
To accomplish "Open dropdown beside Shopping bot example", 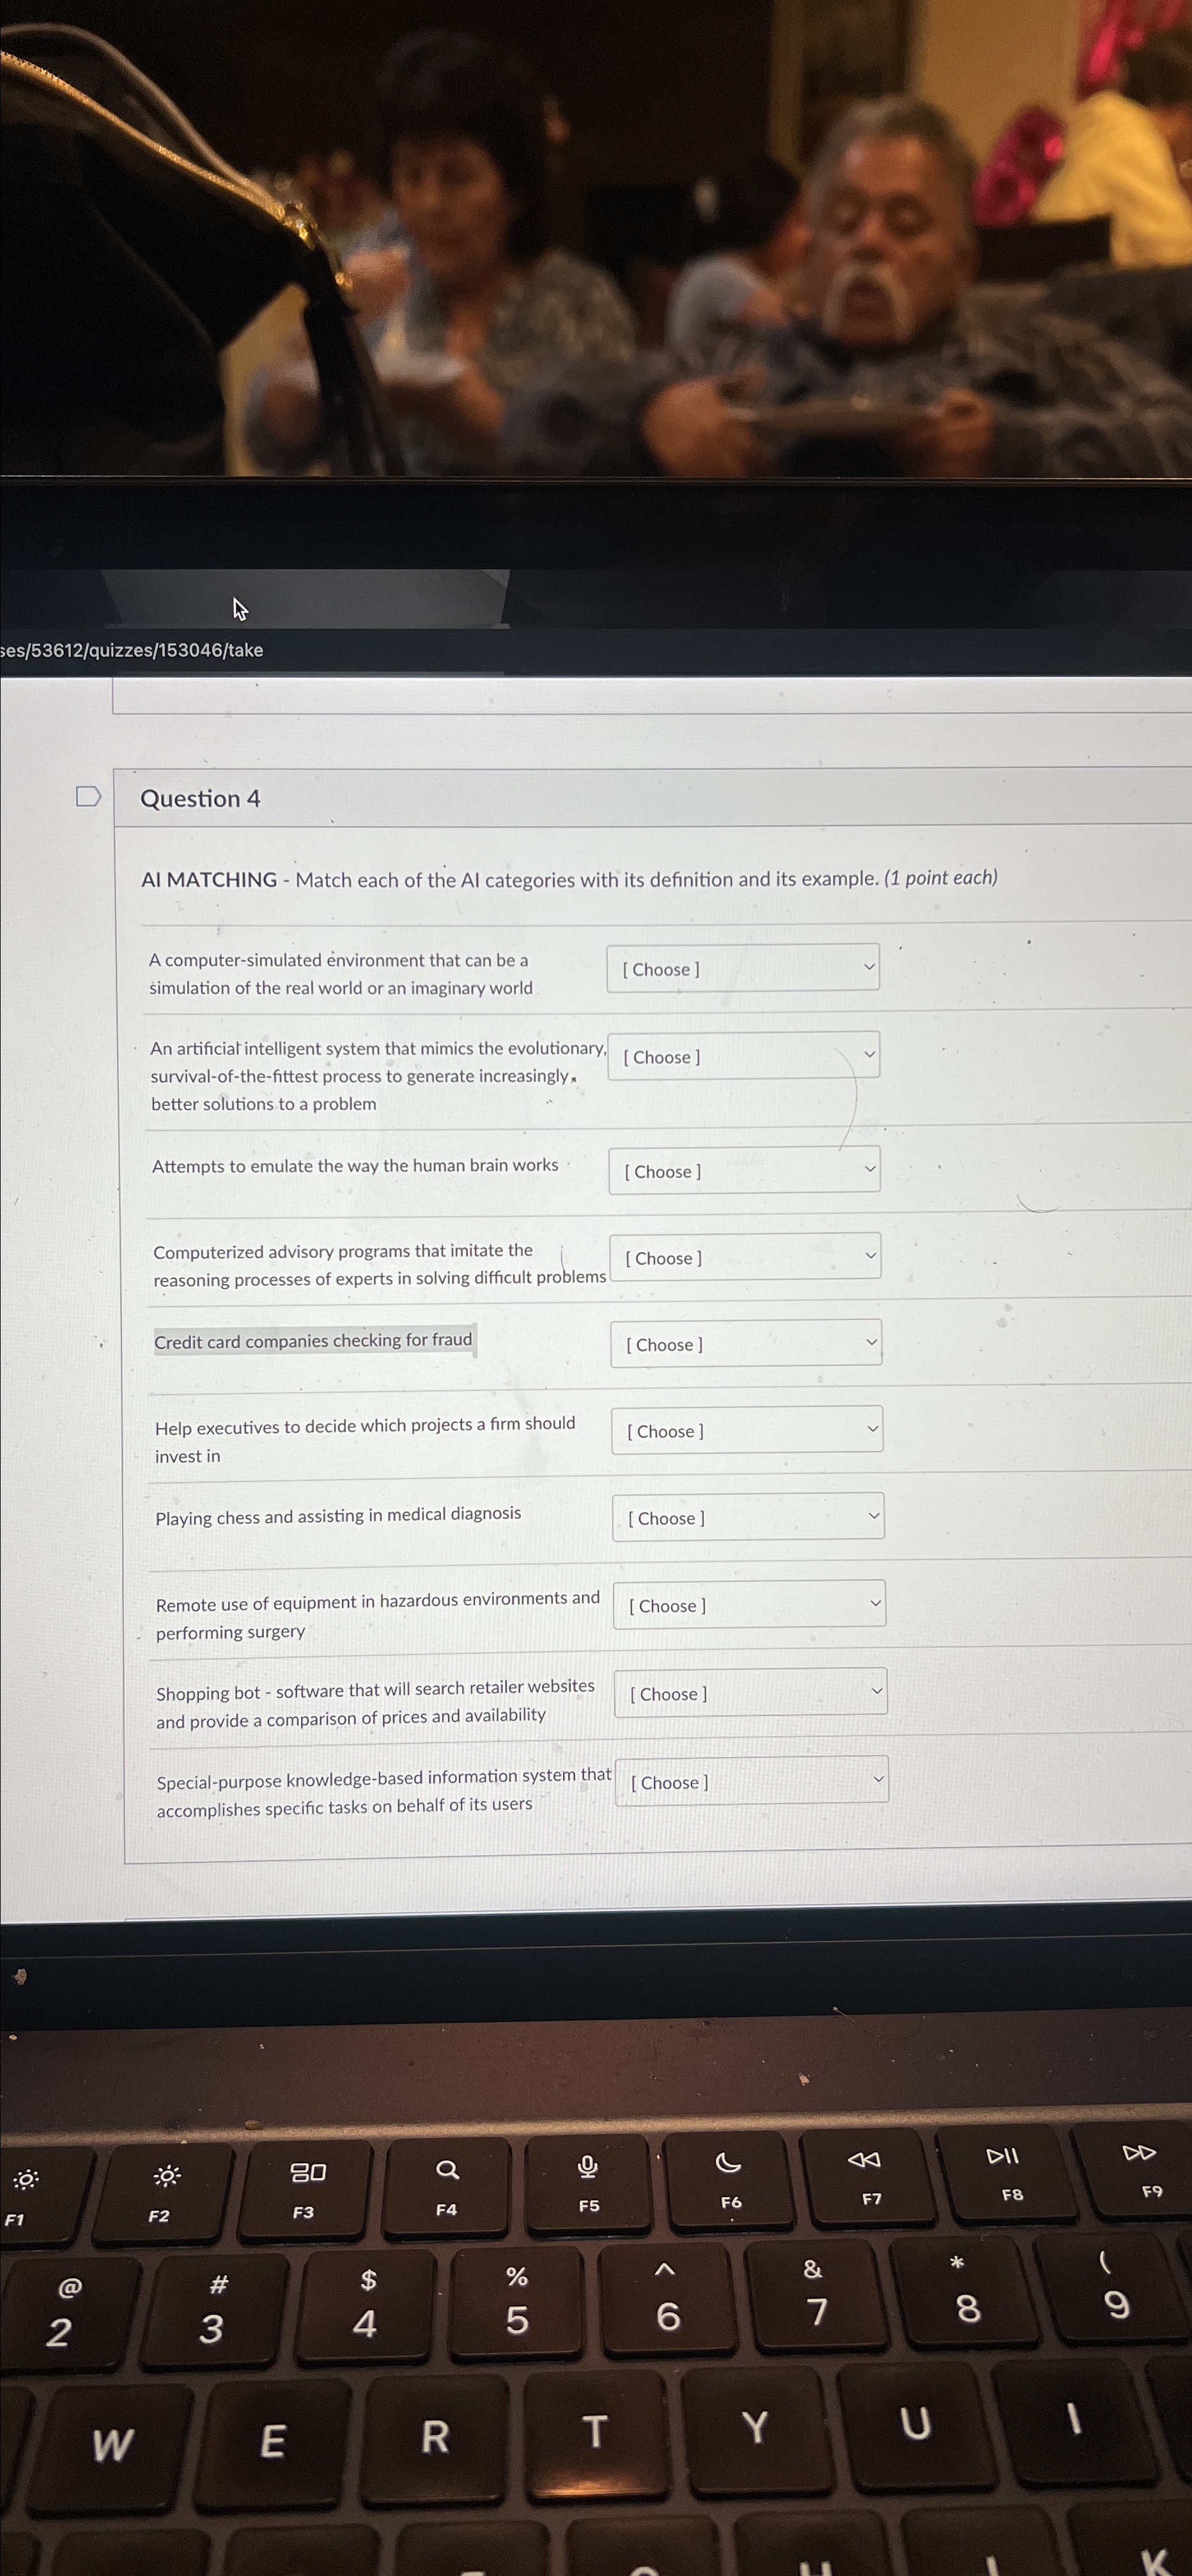I will [x=750, y=1692].
